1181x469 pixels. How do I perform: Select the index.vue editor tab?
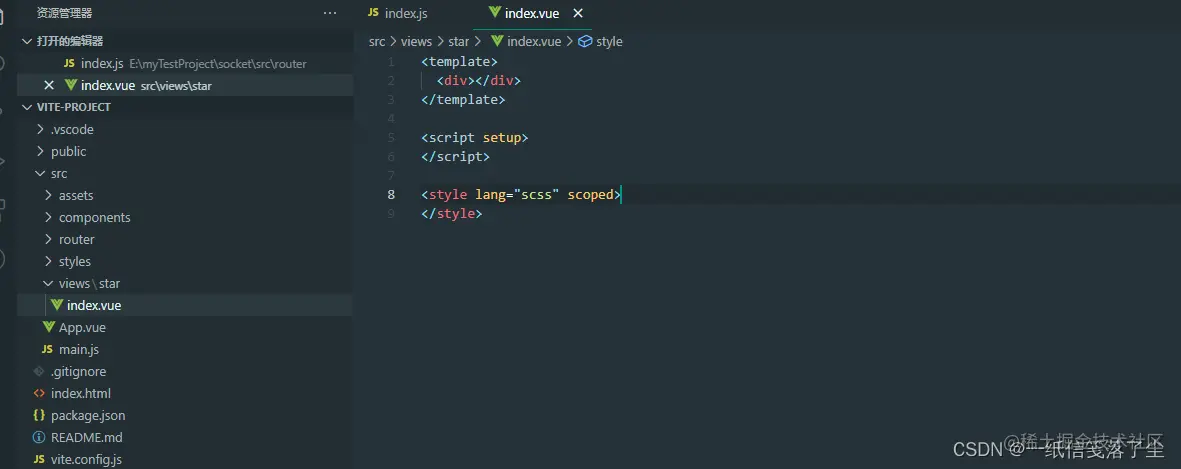532,14
